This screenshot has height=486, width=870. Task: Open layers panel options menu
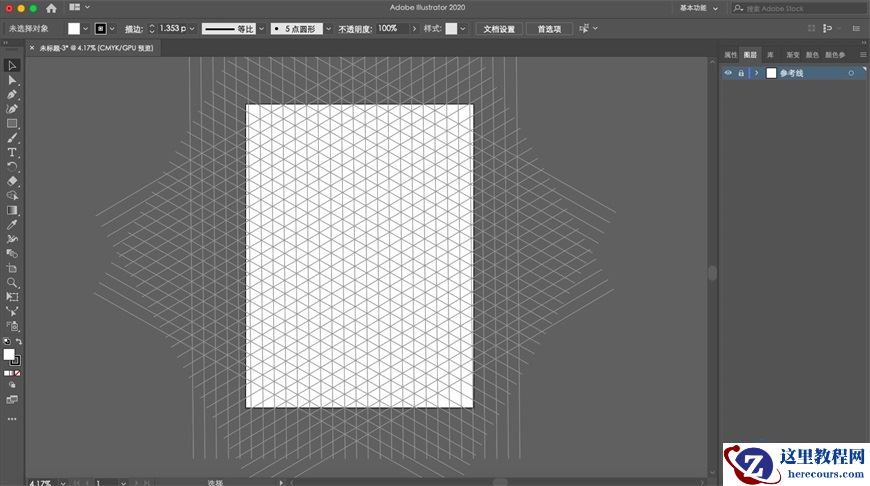[x=863, y=55]
